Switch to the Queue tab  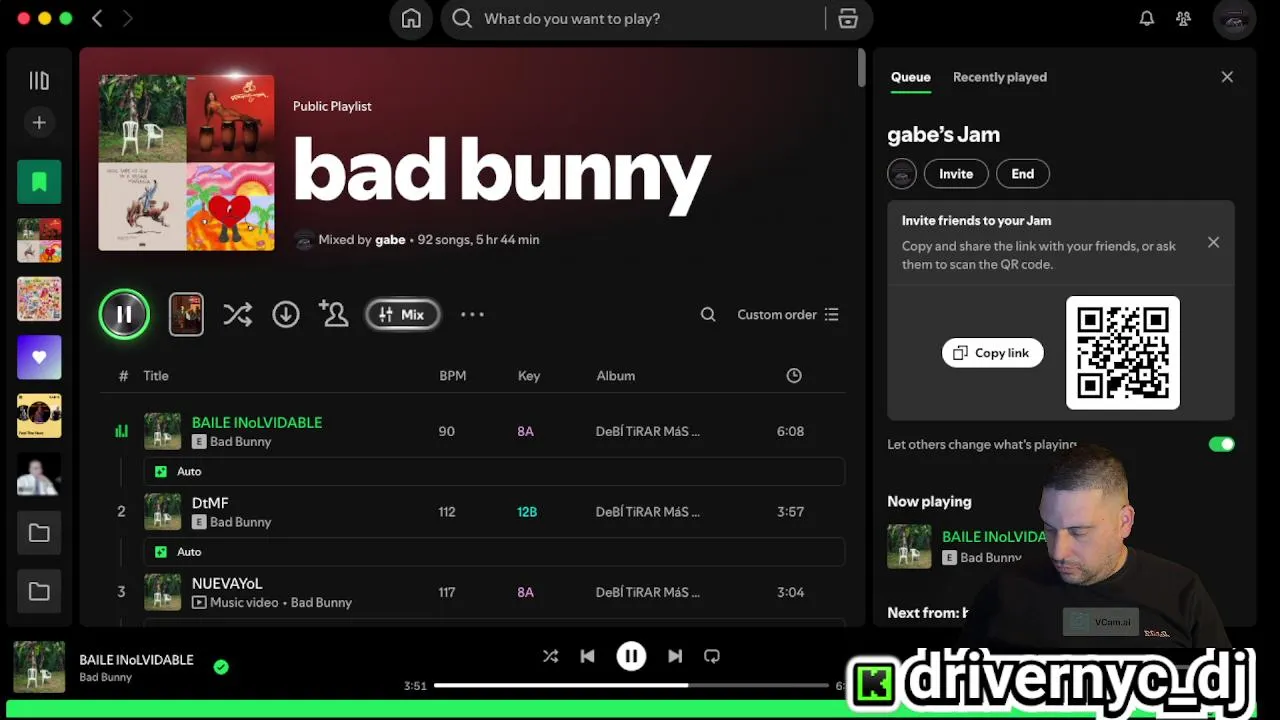click(x=911, y=77)
